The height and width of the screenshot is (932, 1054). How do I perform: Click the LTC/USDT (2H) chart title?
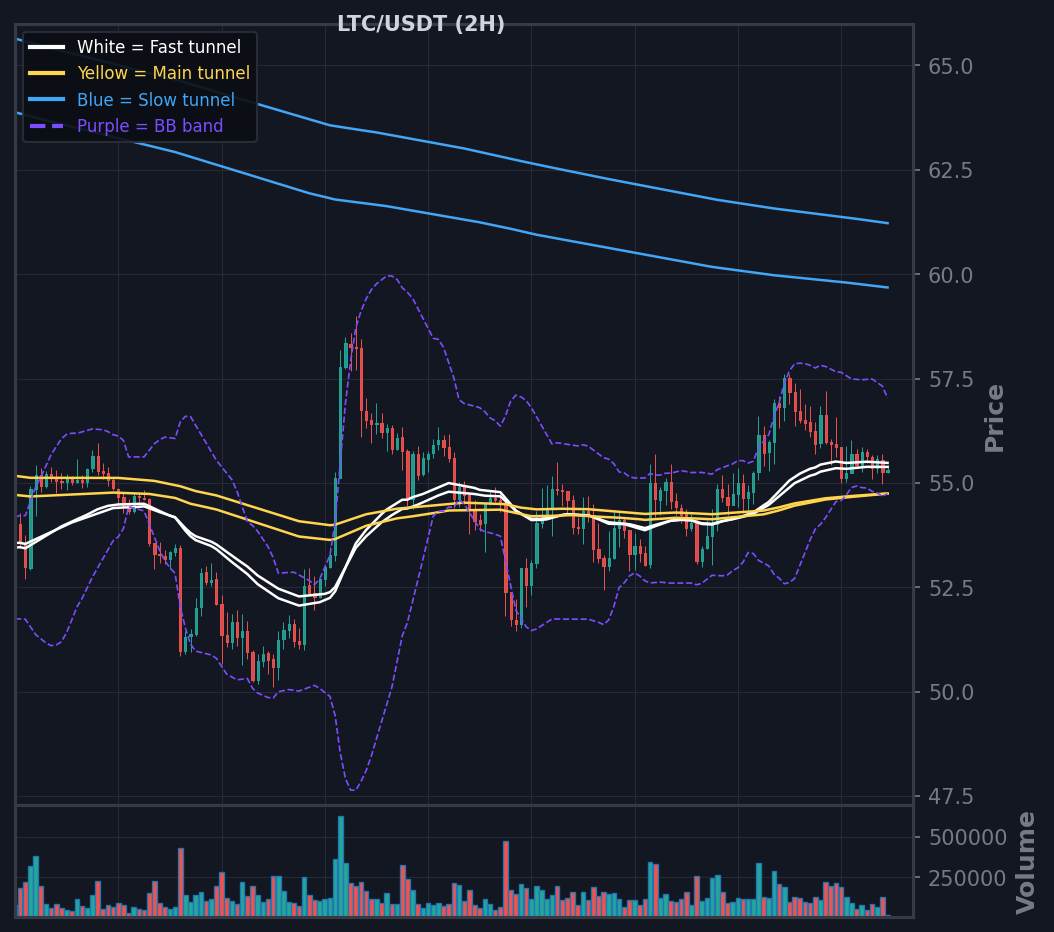click(421, 24)
